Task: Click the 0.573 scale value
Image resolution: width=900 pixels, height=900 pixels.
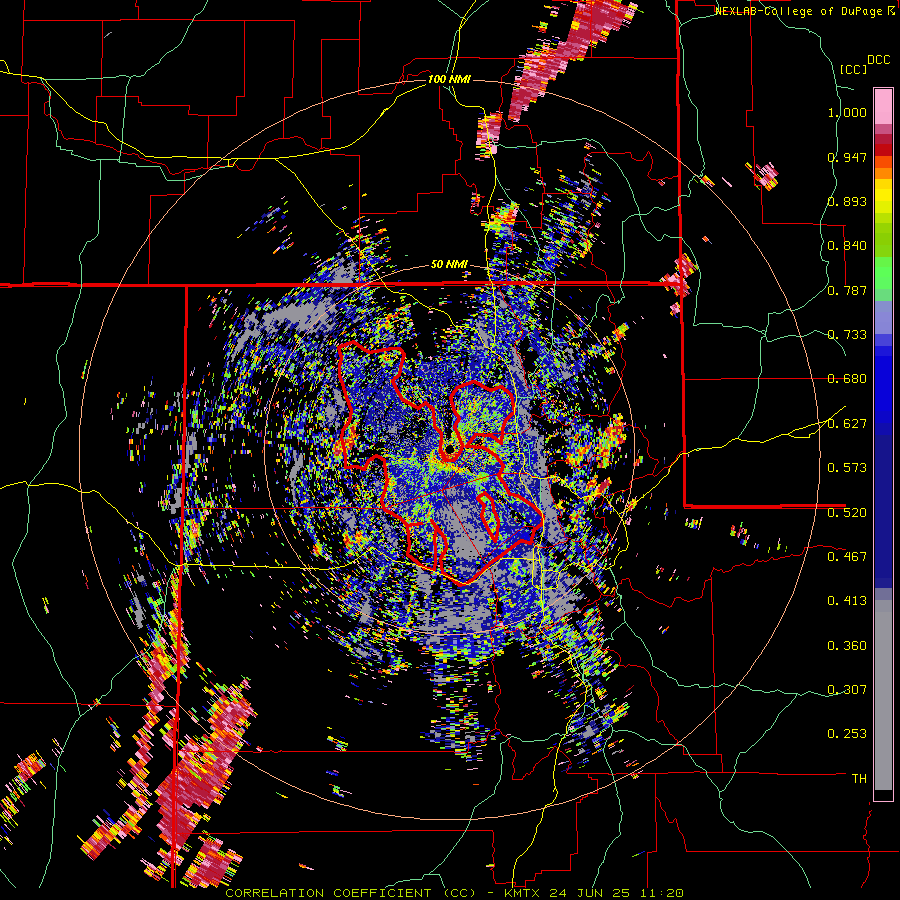Action: click(847, 468)
